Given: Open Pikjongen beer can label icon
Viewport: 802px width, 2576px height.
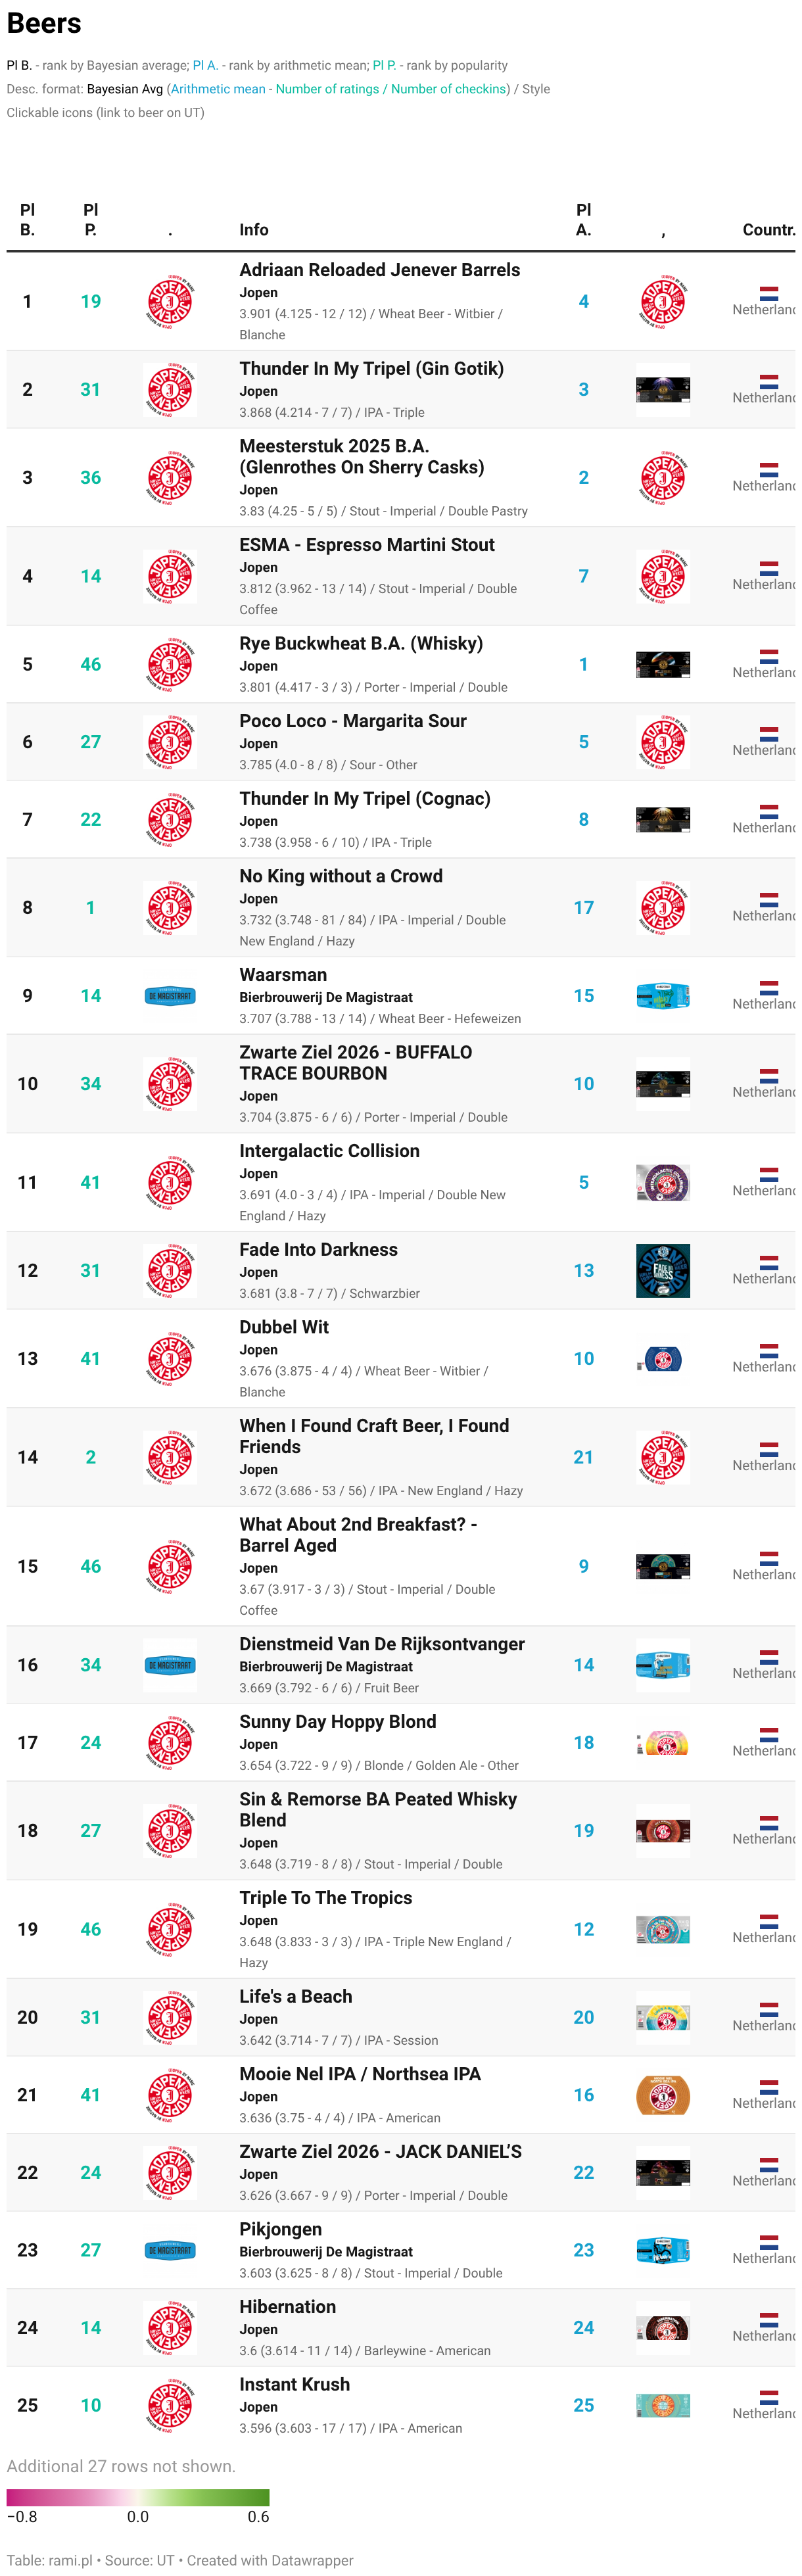Looking at the screenshot, I should pyautogui.click(x=663, y=2251).
